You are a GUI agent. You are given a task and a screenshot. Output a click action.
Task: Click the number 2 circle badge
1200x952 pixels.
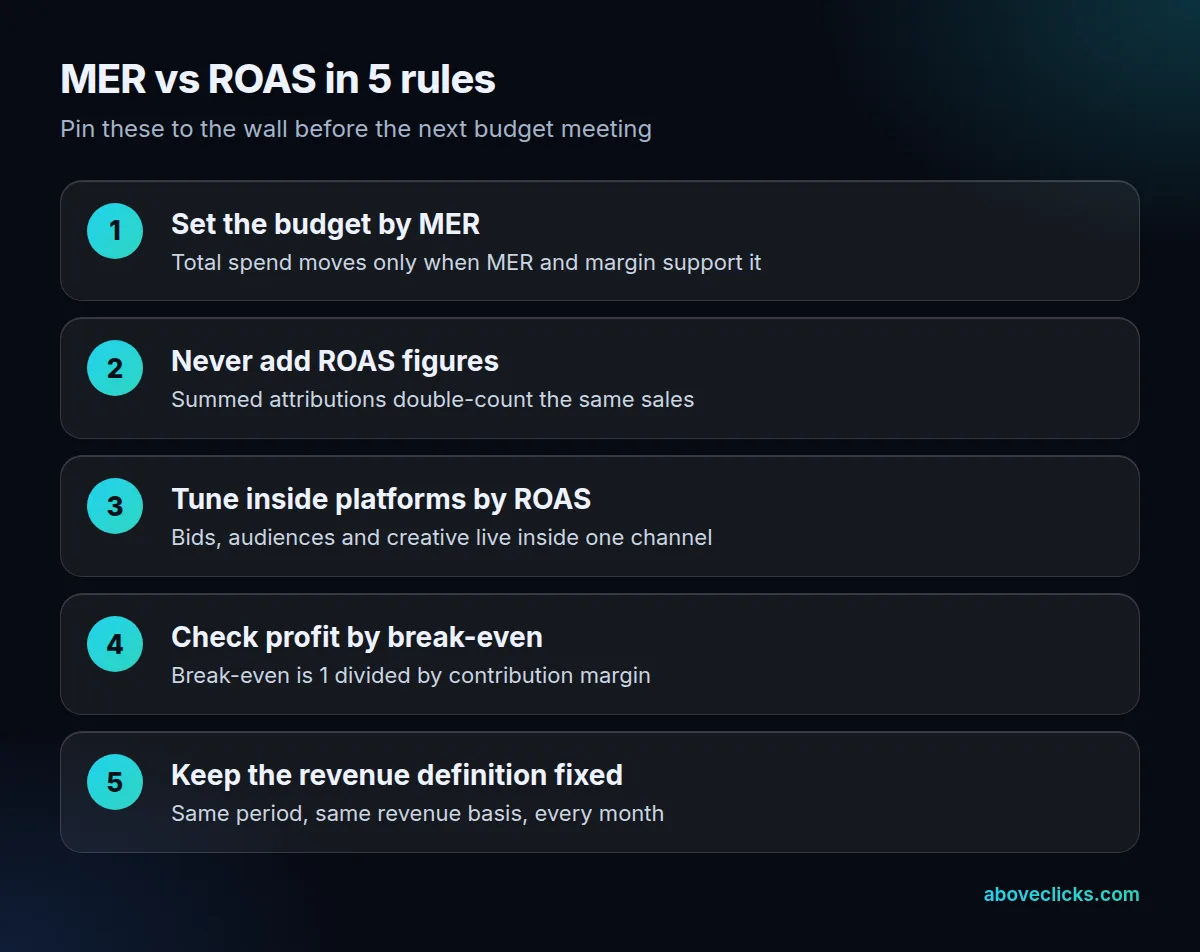pos(115,369)
